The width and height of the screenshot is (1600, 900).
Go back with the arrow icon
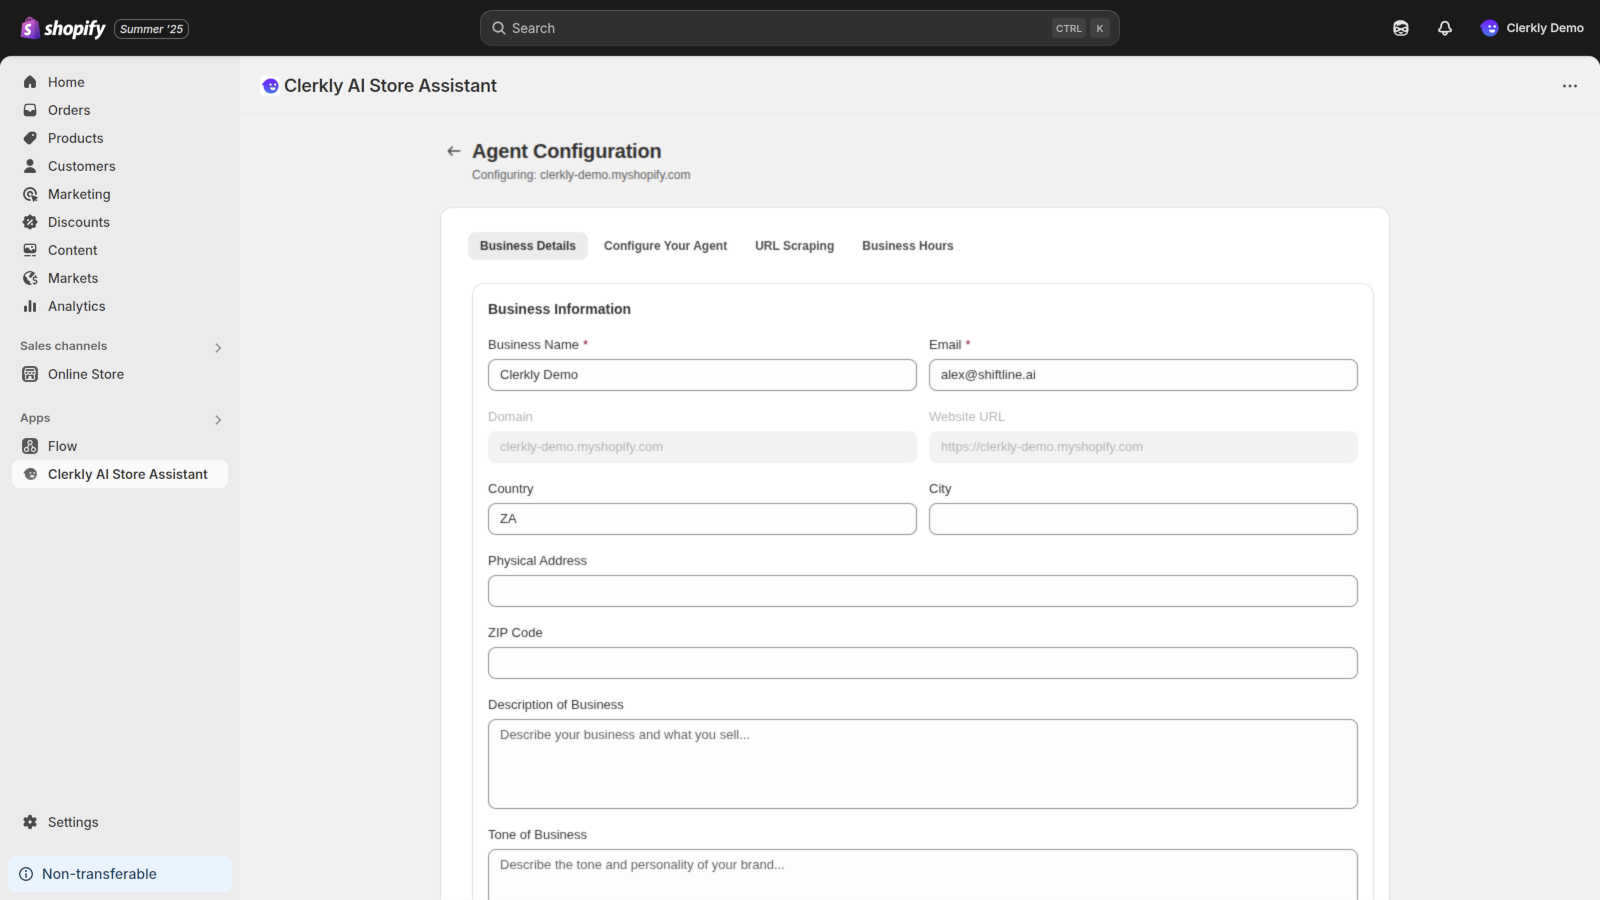pos(454,151)
